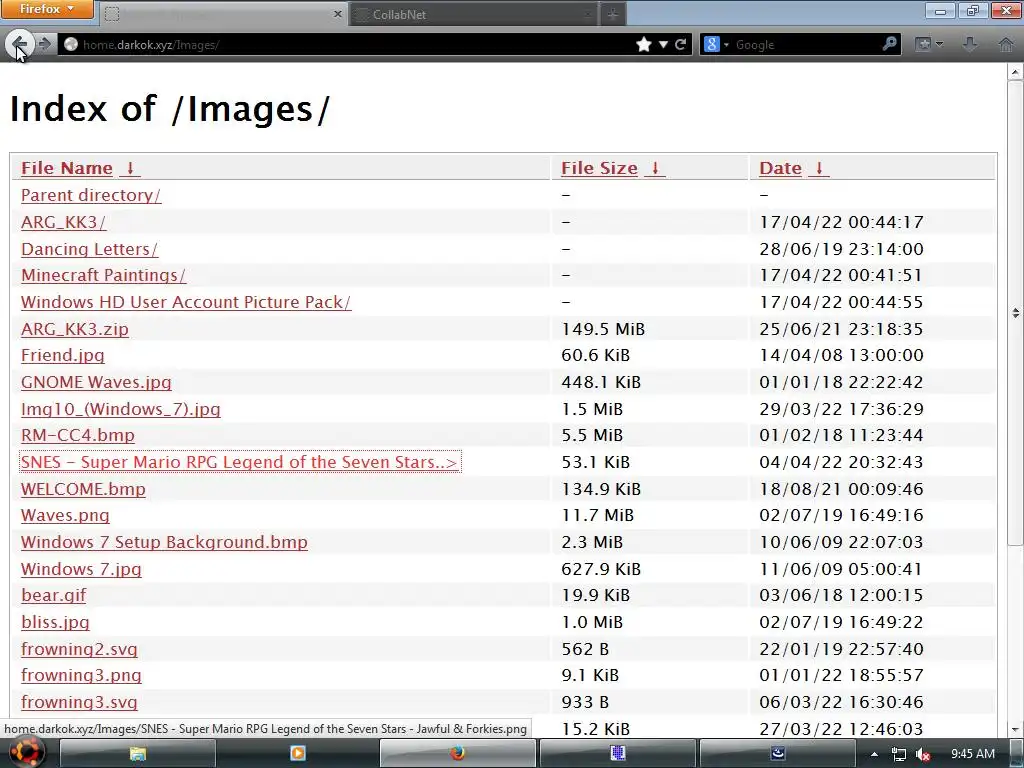
Task: Click the 9:45 AM clock
Action: [973, 754]
